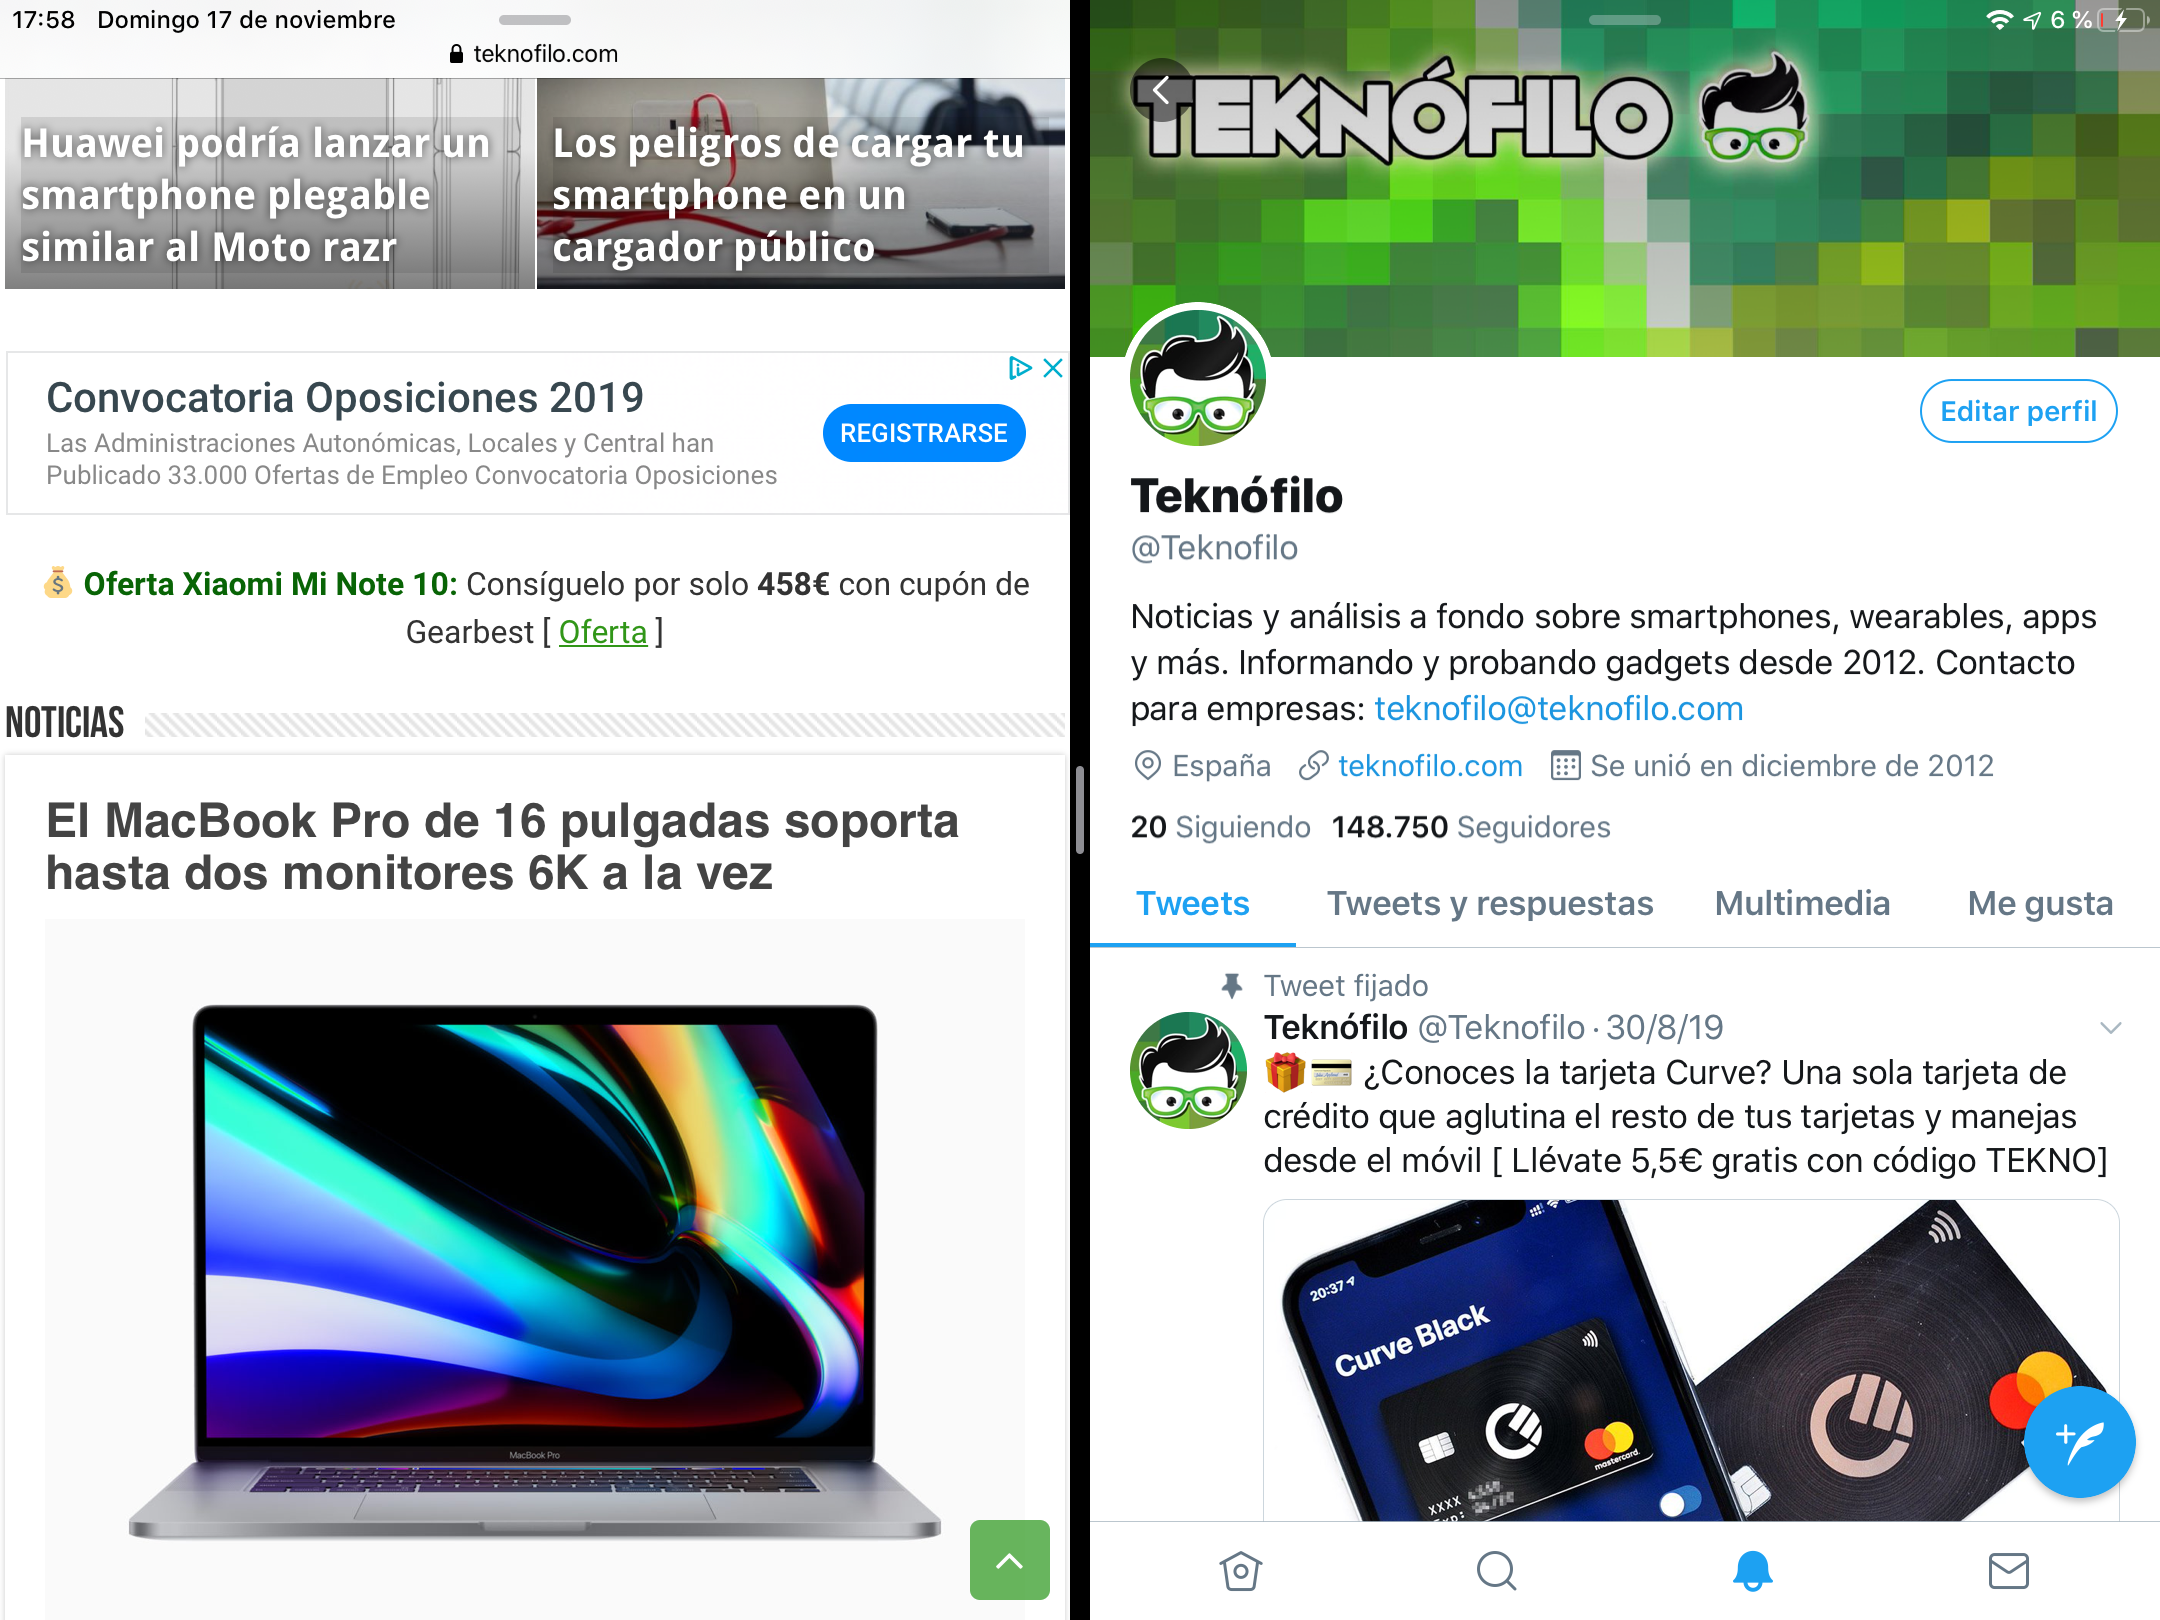Open the Multimedia tab
The height and width of the screenshot is (1620, 2160).
tap(1802, 903)
